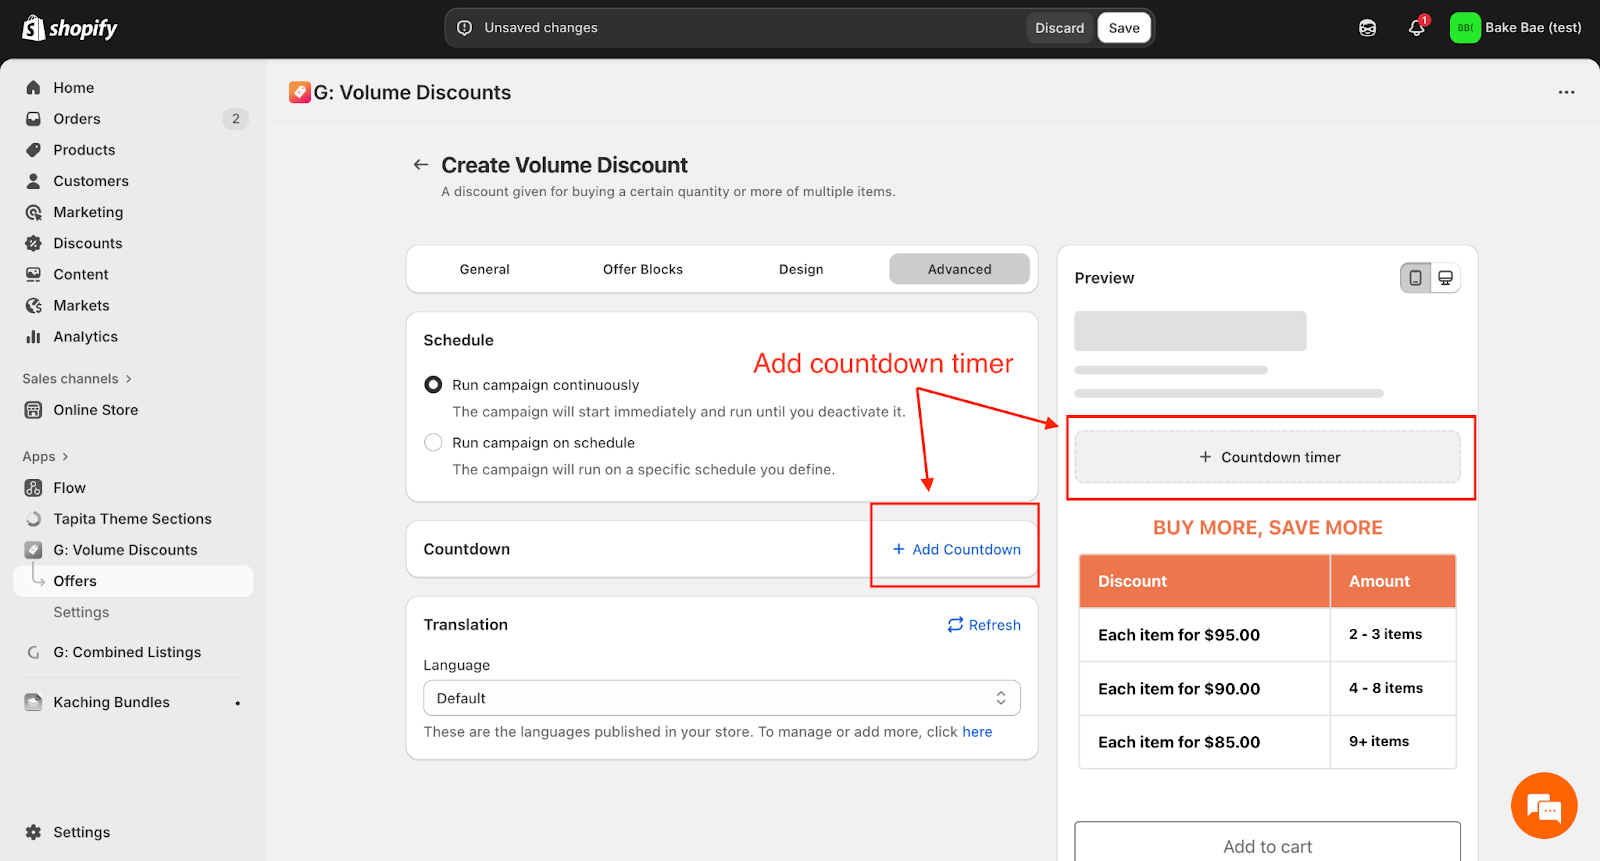Go back using the left arrow
The image size is (1600, 861).
(421, 165)
